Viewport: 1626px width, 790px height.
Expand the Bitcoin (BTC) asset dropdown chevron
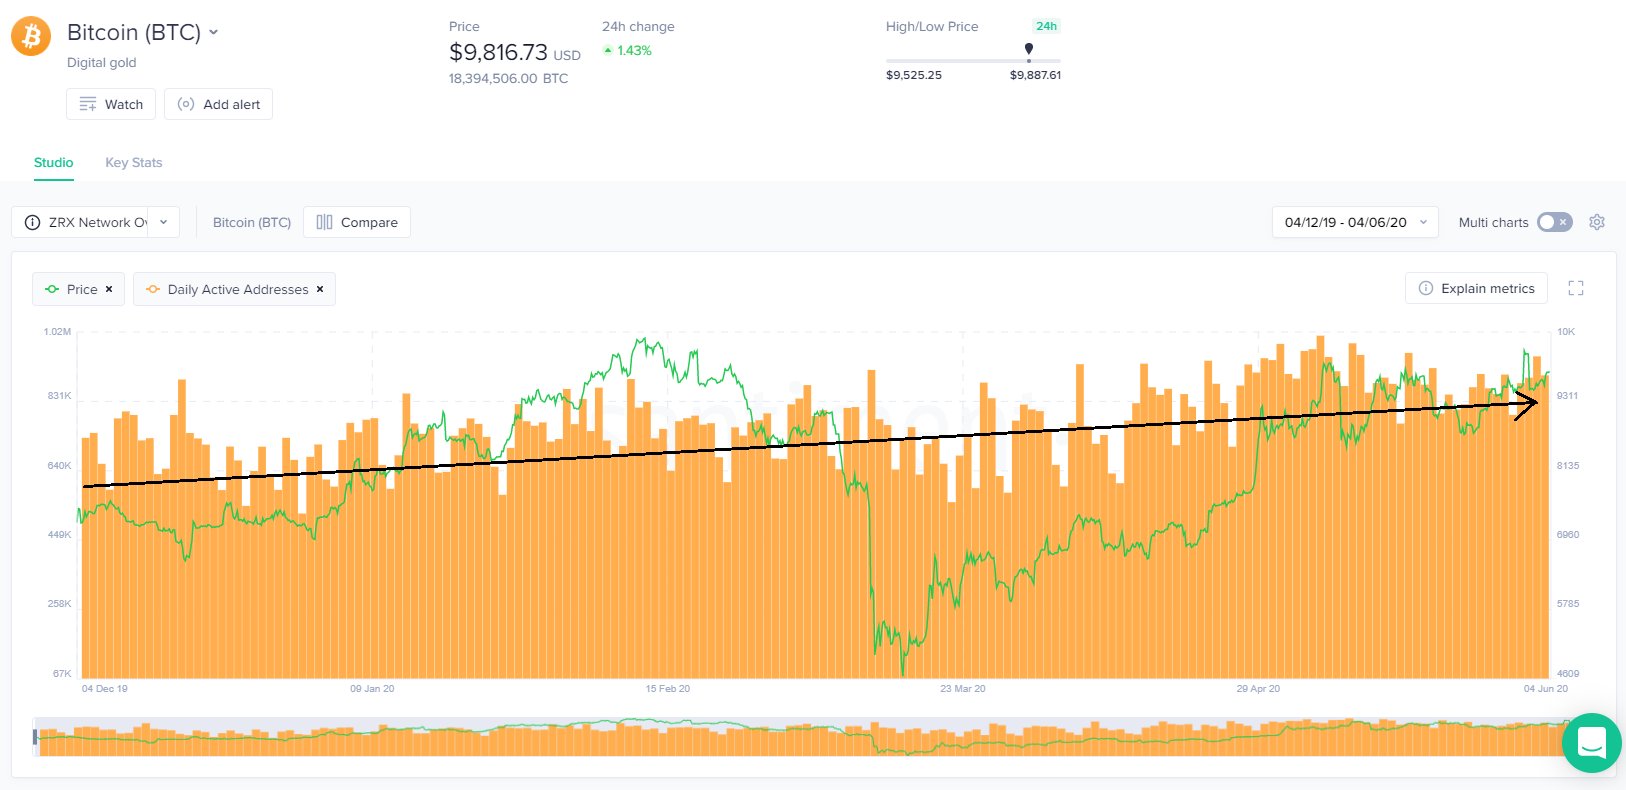pyautogui.click(x=213, y=33)
